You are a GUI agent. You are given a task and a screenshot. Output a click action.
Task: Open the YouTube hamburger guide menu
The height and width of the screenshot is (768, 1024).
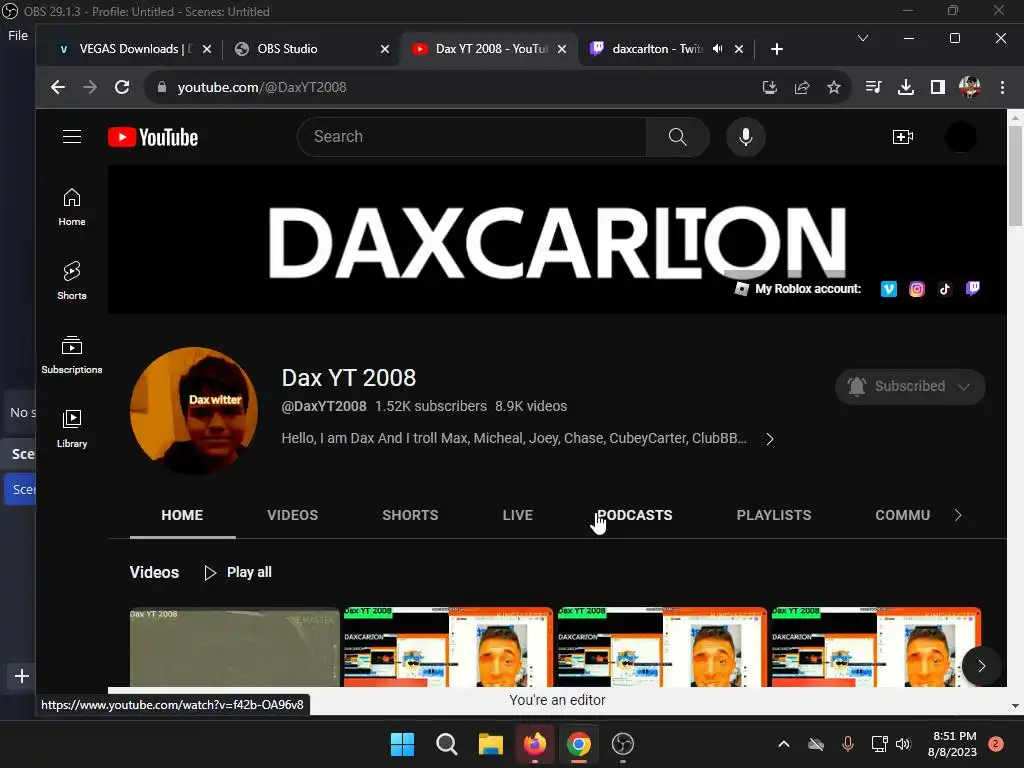coord(72,136)
